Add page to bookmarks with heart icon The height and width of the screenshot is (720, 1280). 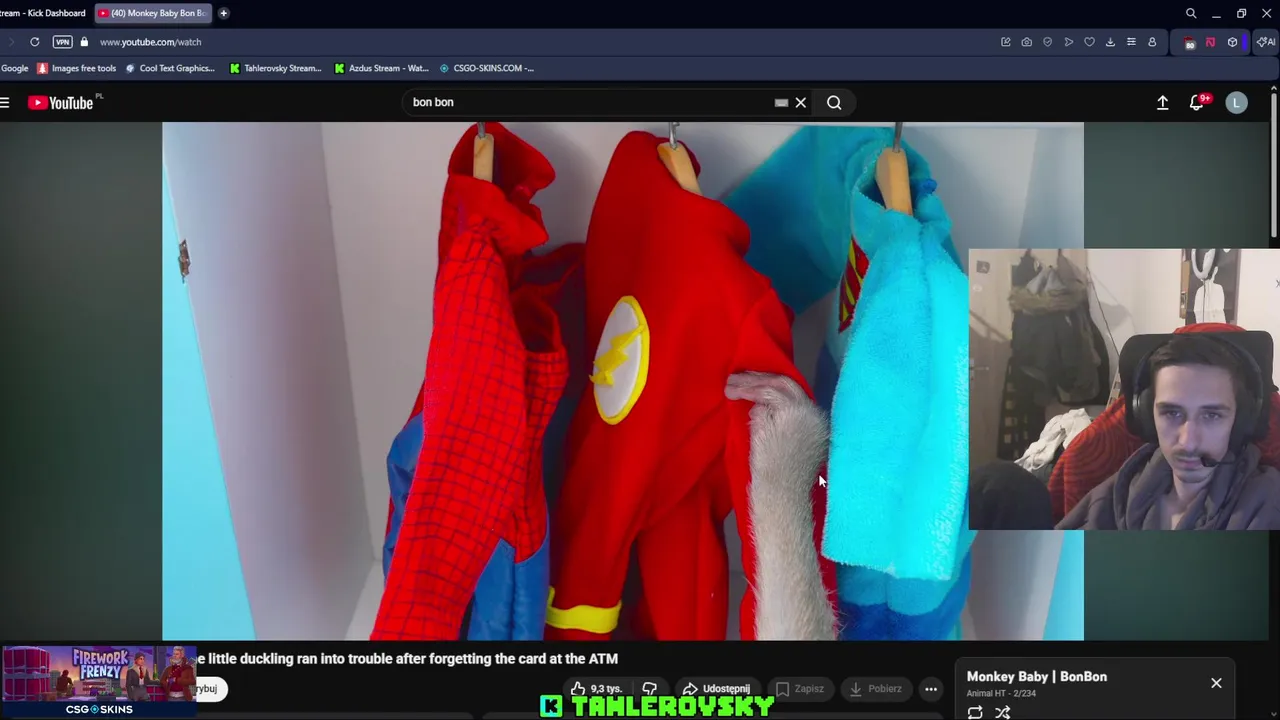[x=1089, y=42]
